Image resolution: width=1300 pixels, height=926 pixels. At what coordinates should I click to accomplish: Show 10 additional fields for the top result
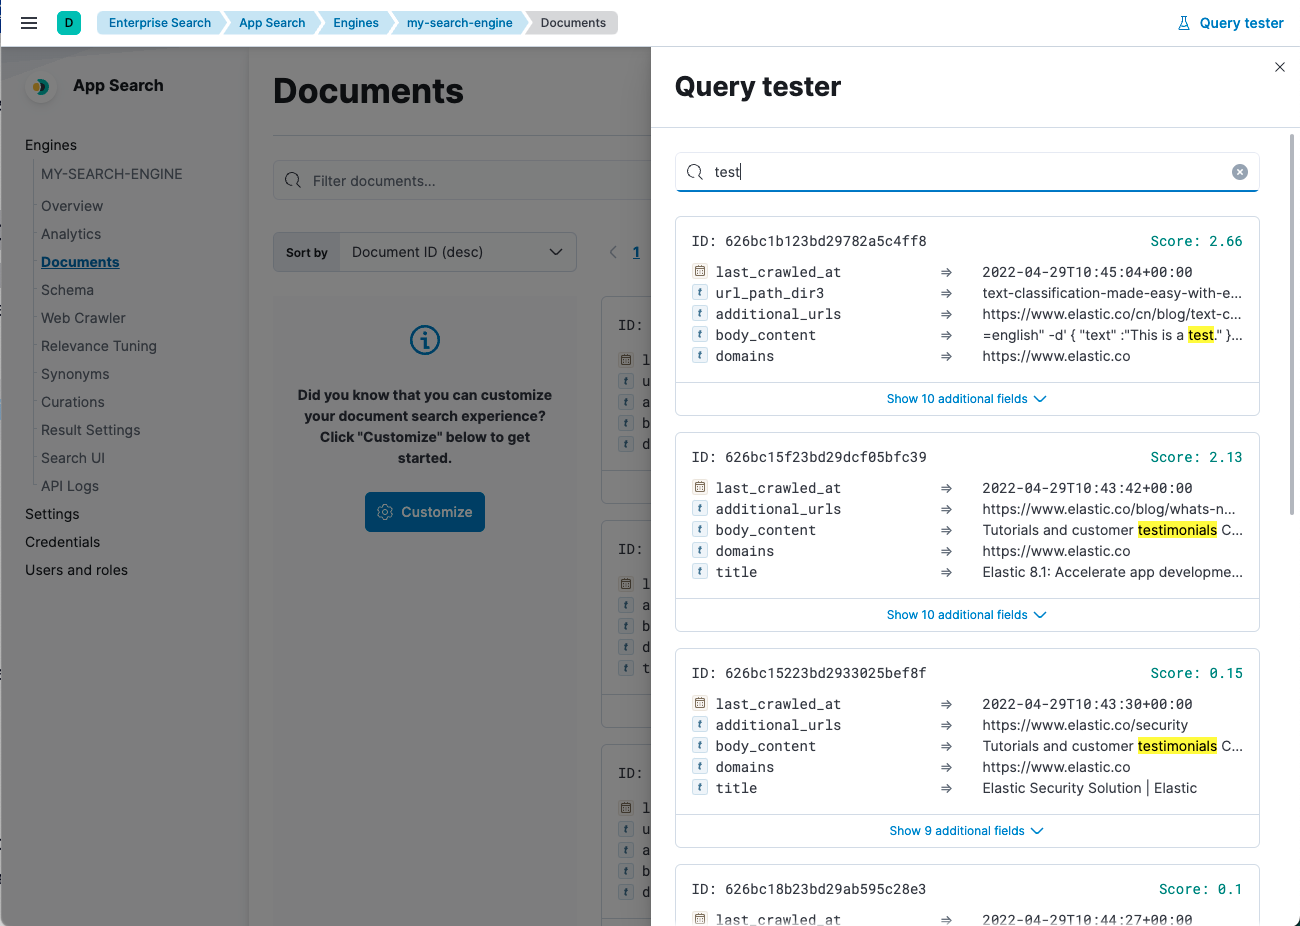coord(966,398)
